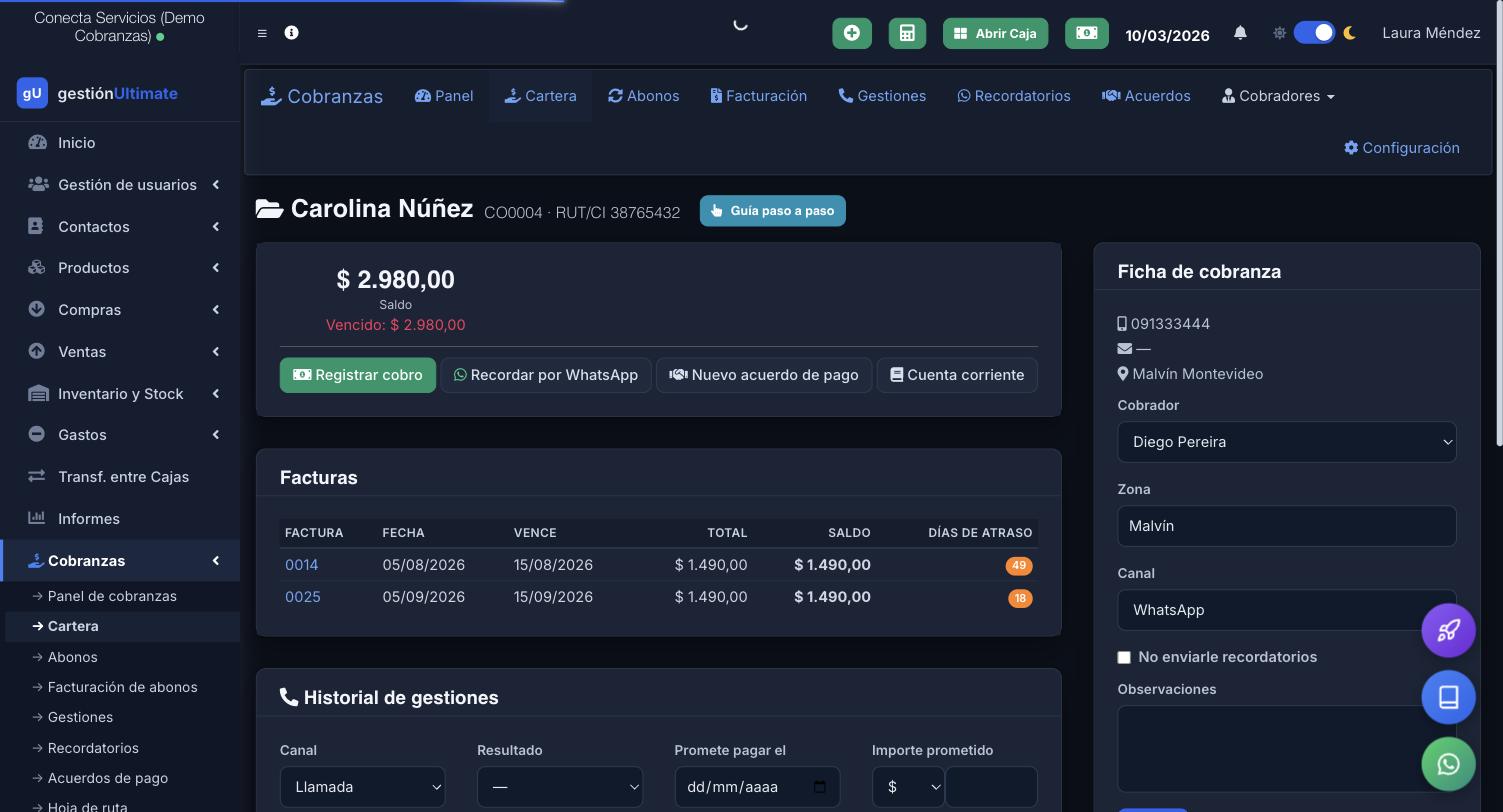
Task: Open the notifications bell
Action: click(1240, 33)
